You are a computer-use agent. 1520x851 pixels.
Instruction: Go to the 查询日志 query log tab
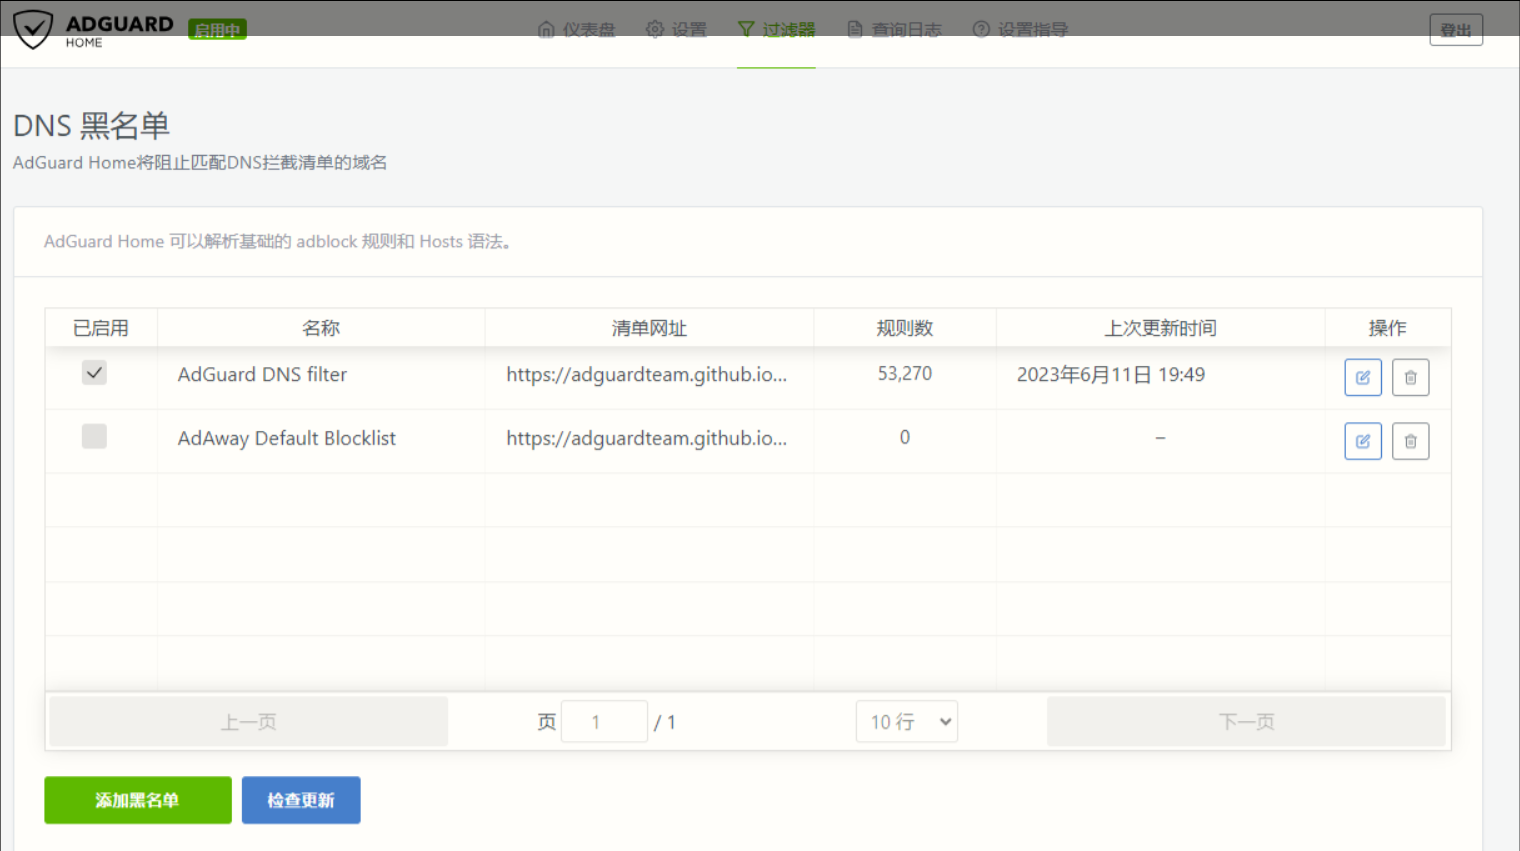pyautogui.click(x=894, y=30)
